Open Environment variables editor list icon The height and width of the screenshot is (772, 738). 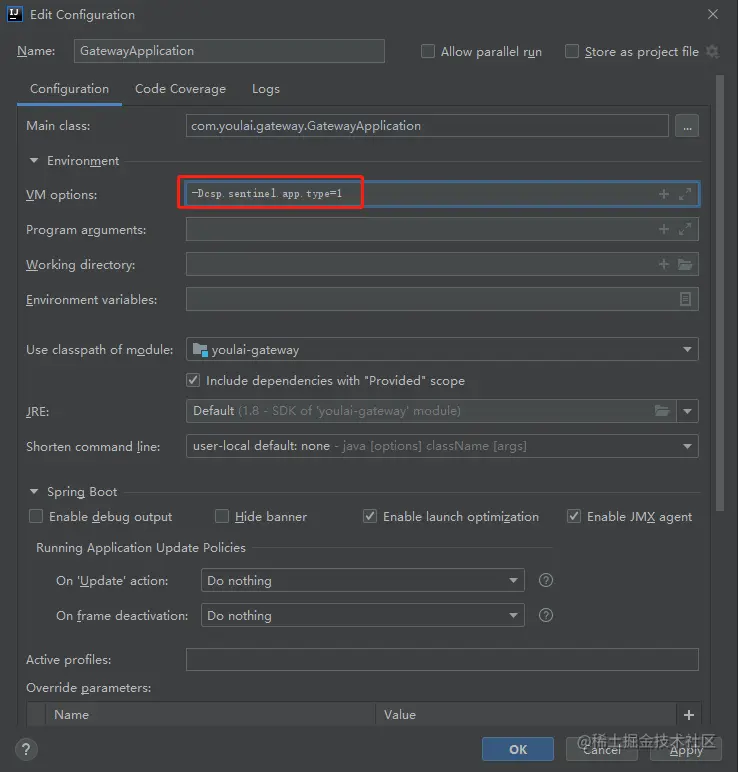point(685,299)
